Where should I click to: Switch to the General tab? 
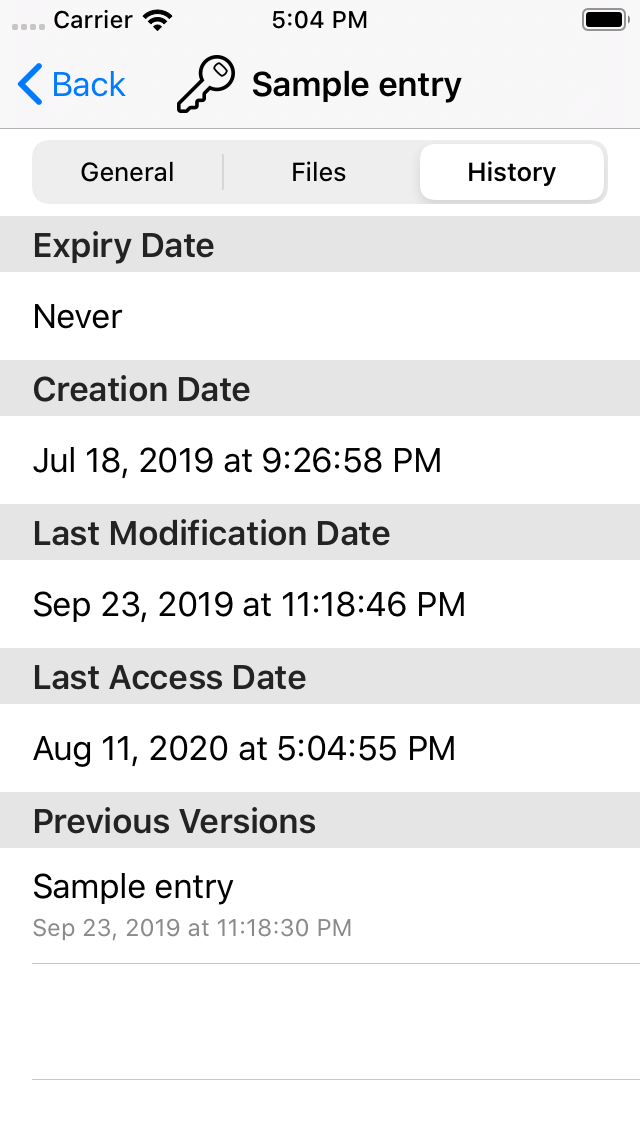[x=127, y=172]
